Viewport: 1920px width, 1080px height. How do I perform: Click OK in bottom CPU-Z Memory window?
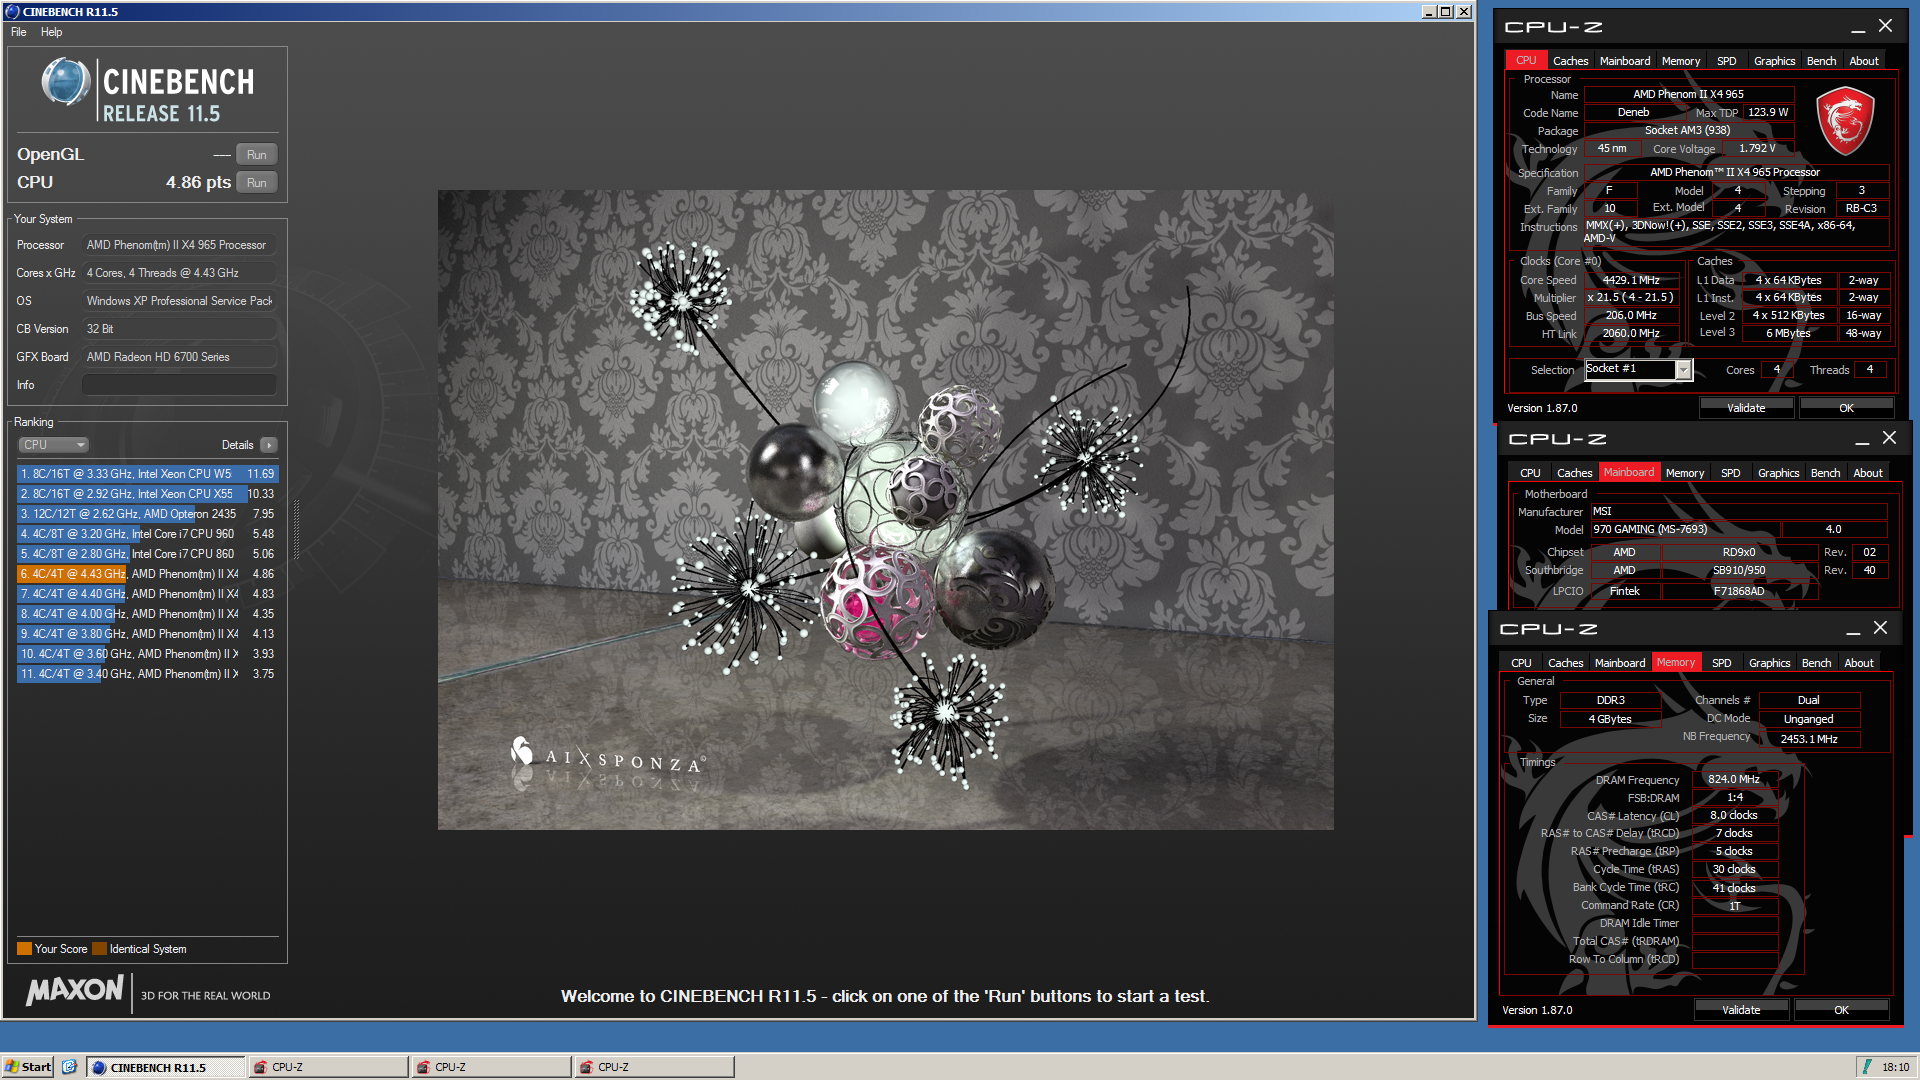1841,1010
